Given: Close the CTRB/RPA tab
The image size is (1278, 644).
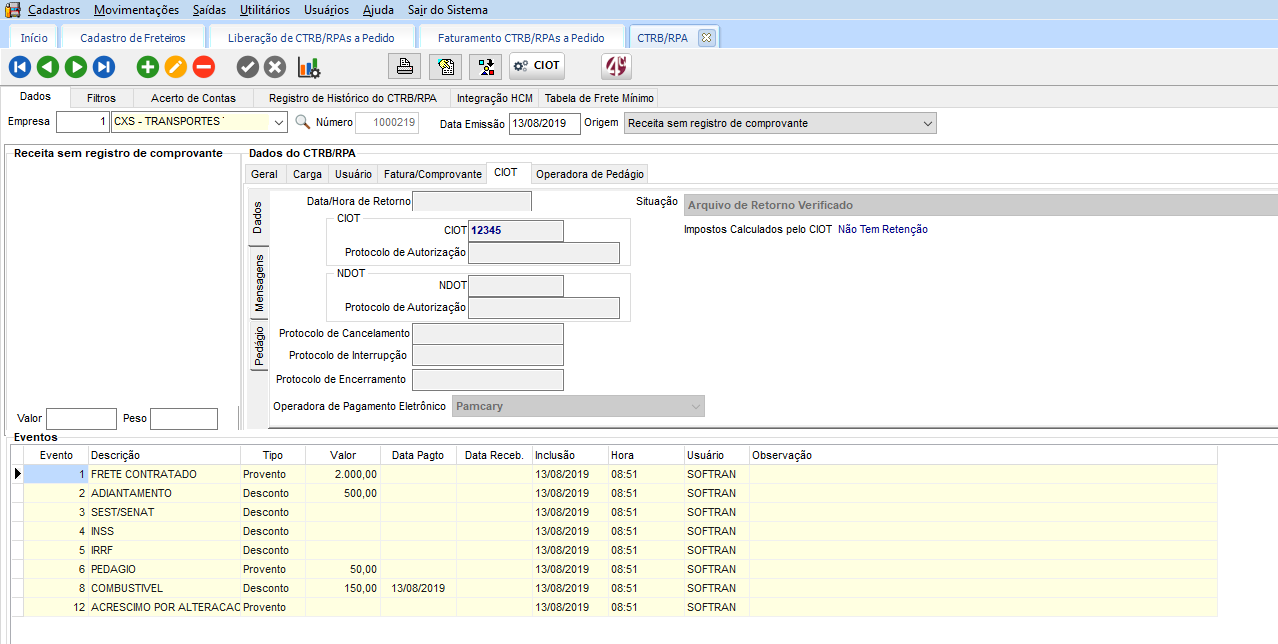Looking at the screenshot, I should (x=706, y=38).
